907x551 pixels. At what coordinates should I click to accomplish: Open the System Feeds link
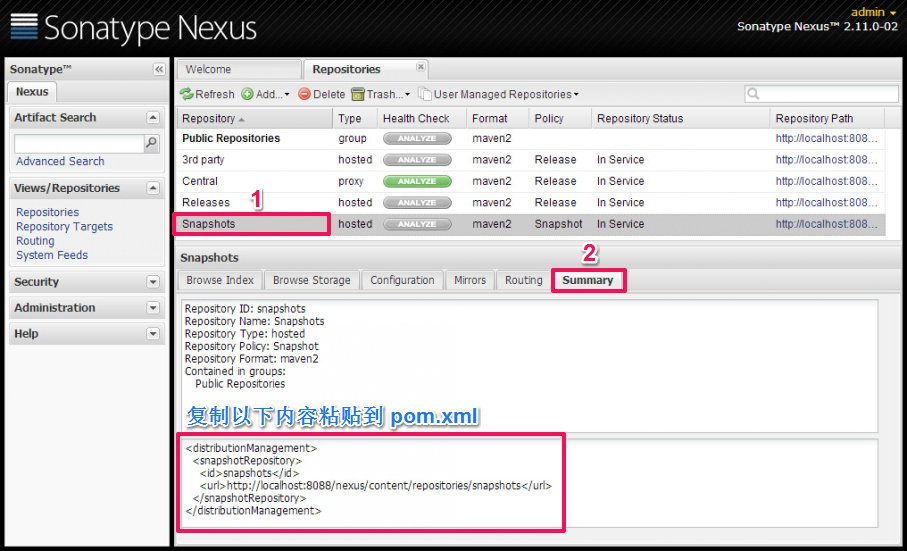coord(52,255)
